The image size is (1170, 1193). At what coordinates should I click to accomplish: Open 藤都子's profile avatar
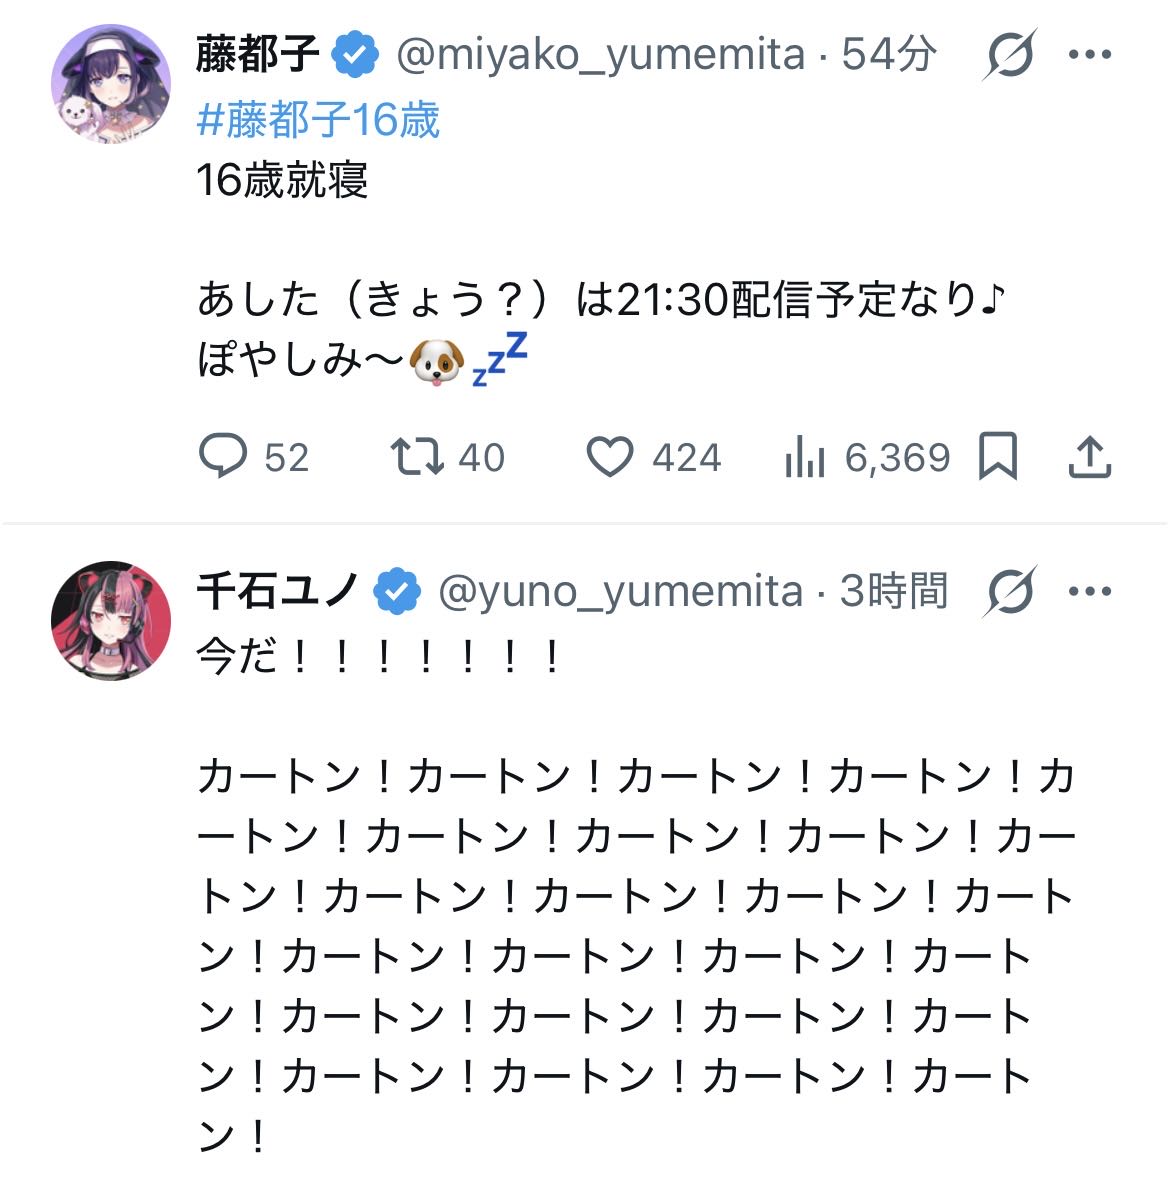[111, 84]
